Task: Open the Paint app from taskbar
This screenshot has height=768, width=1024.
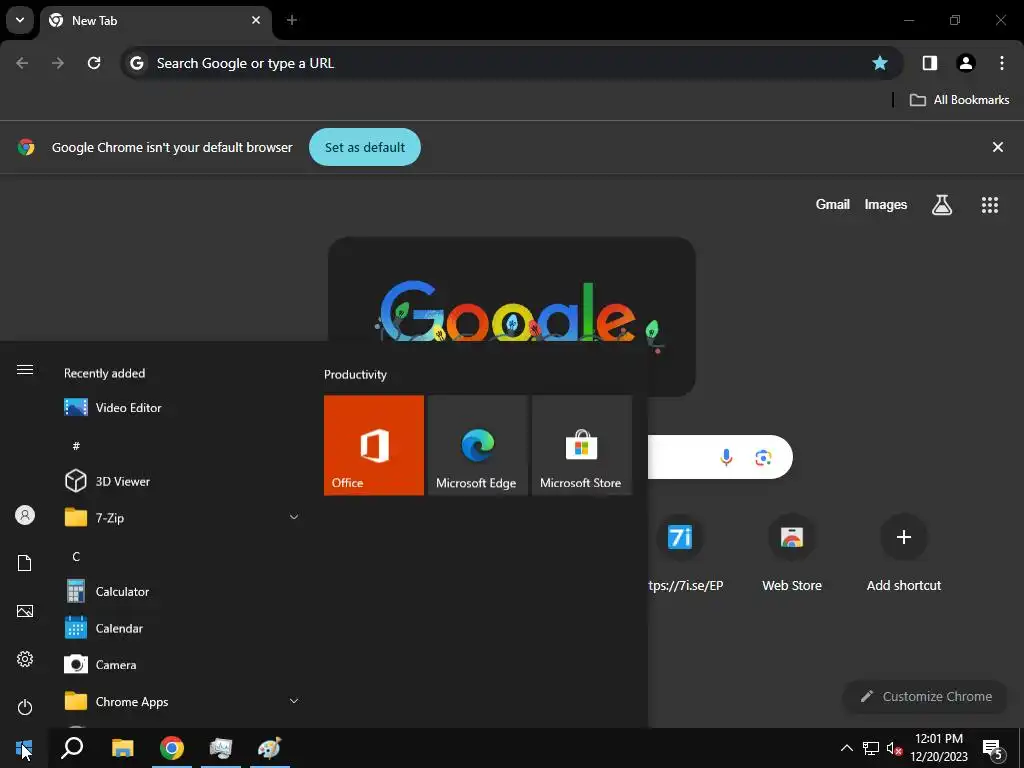Action: [270, 748]
